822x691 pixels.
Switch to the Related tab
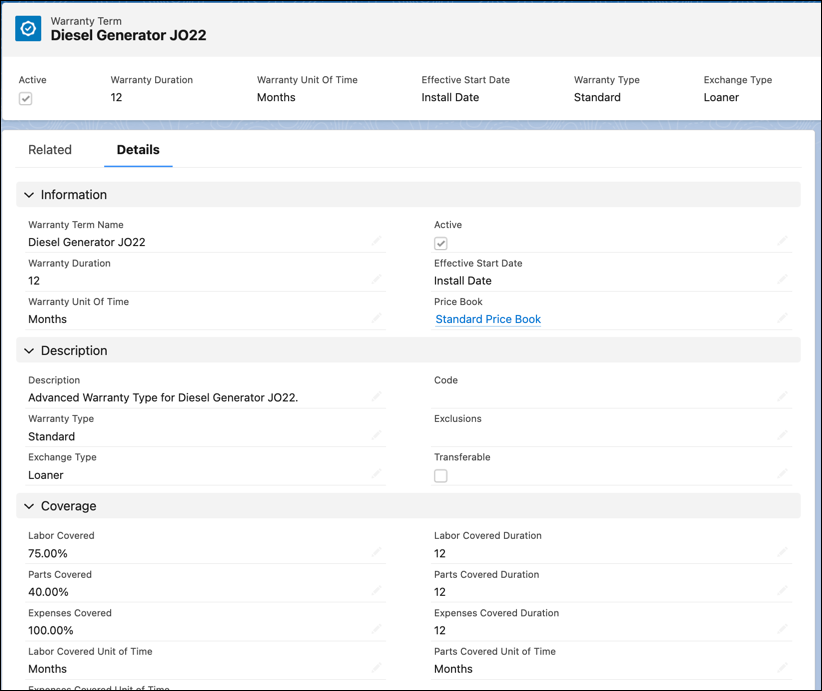[50, 149]
